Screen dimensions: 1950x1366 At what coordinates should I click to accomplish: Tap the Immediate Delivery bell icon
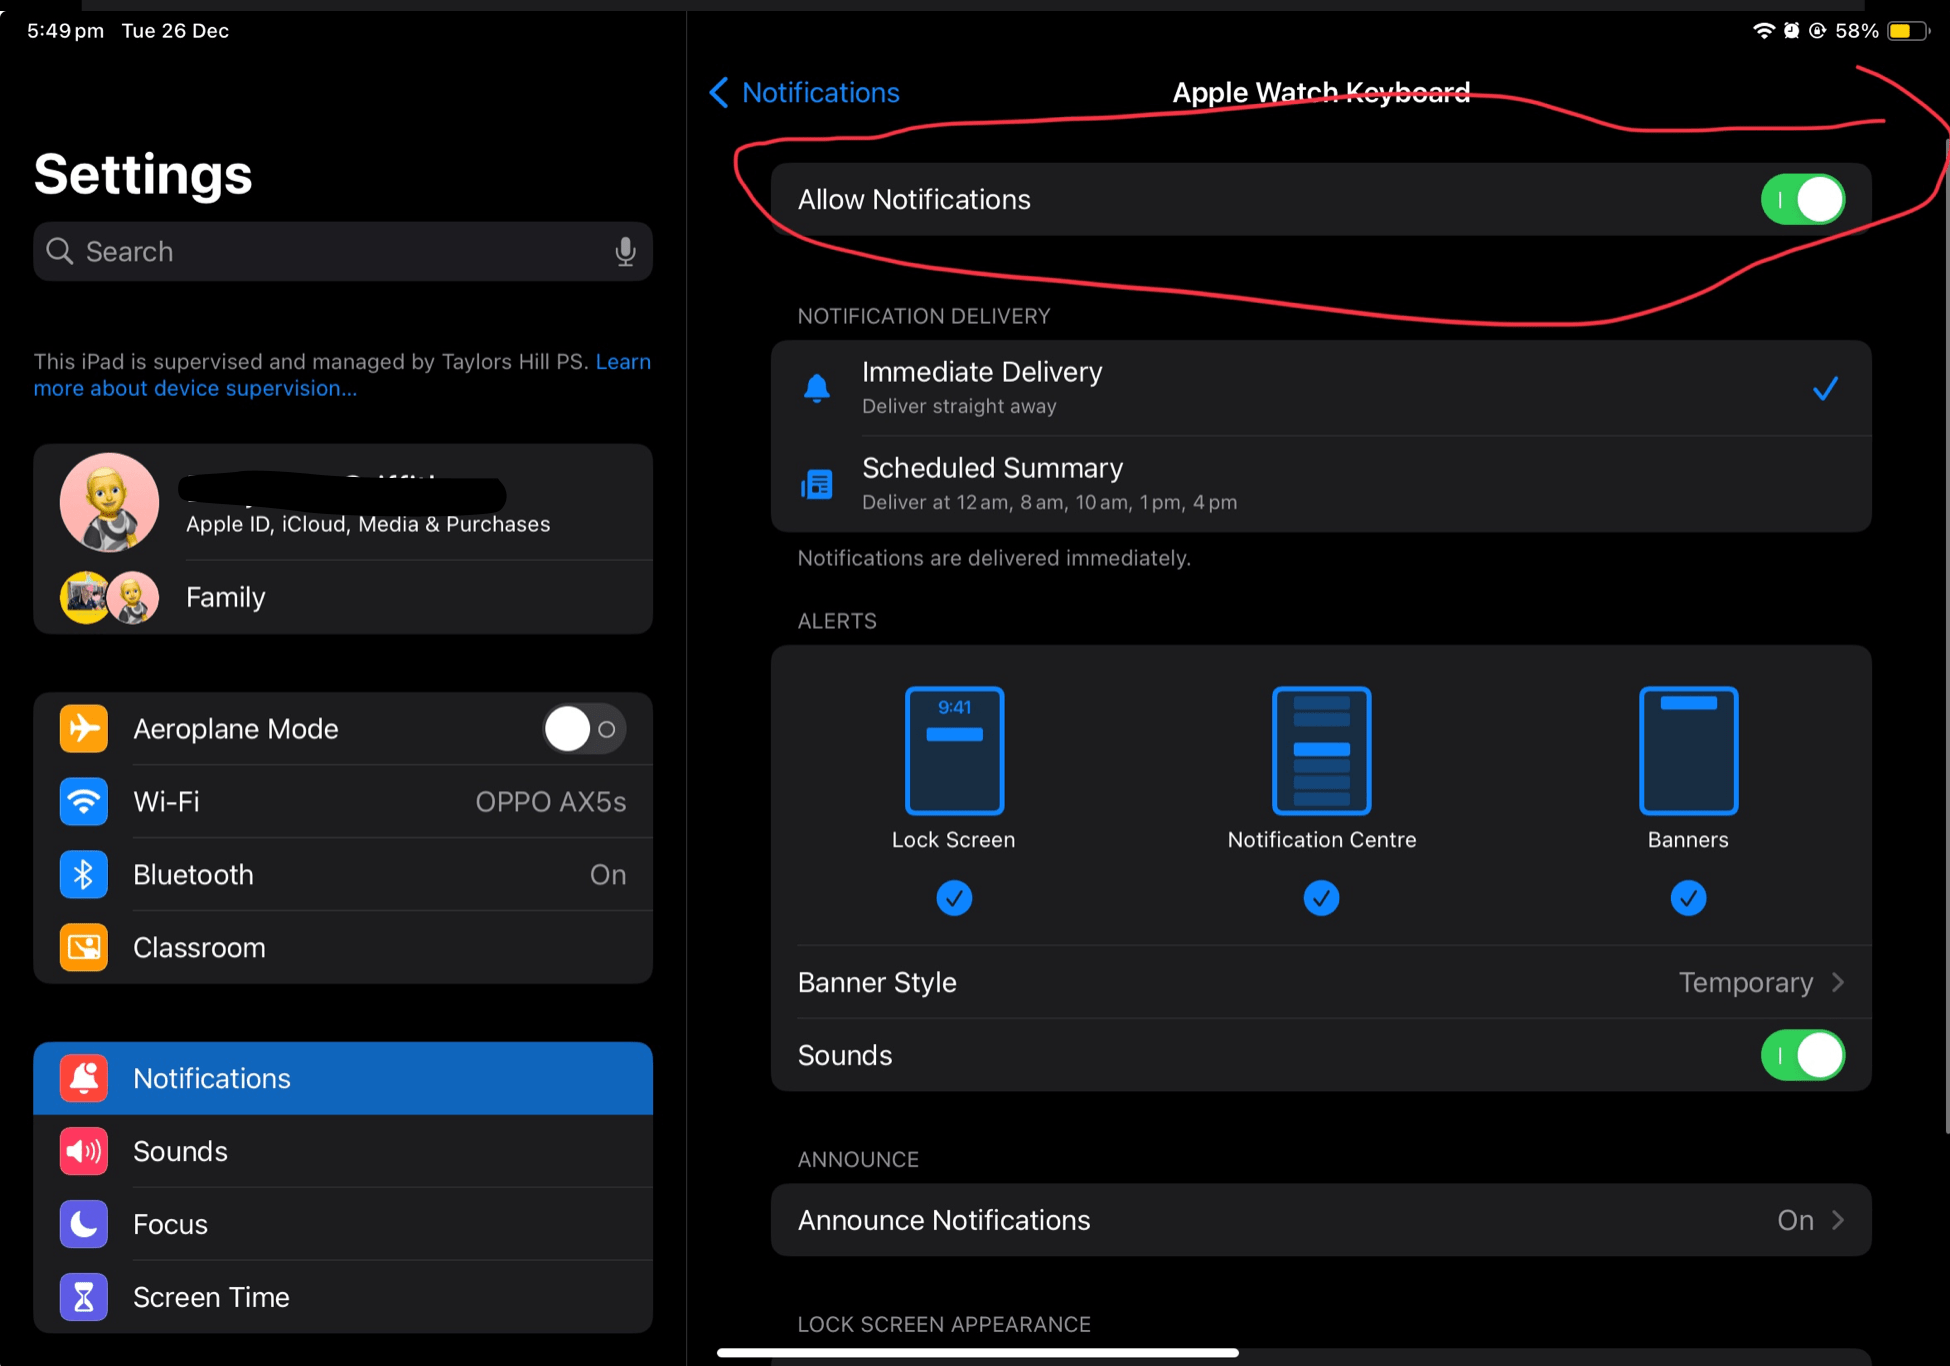816,388
